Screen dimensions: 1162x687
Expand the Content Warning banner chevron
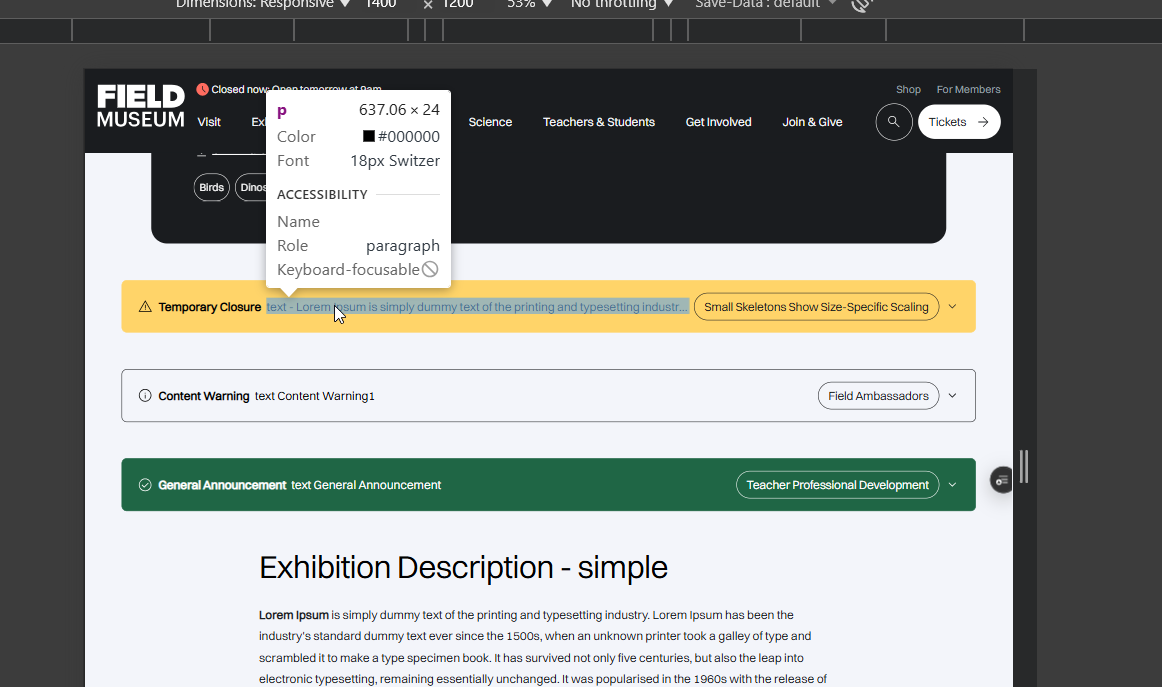953,396
